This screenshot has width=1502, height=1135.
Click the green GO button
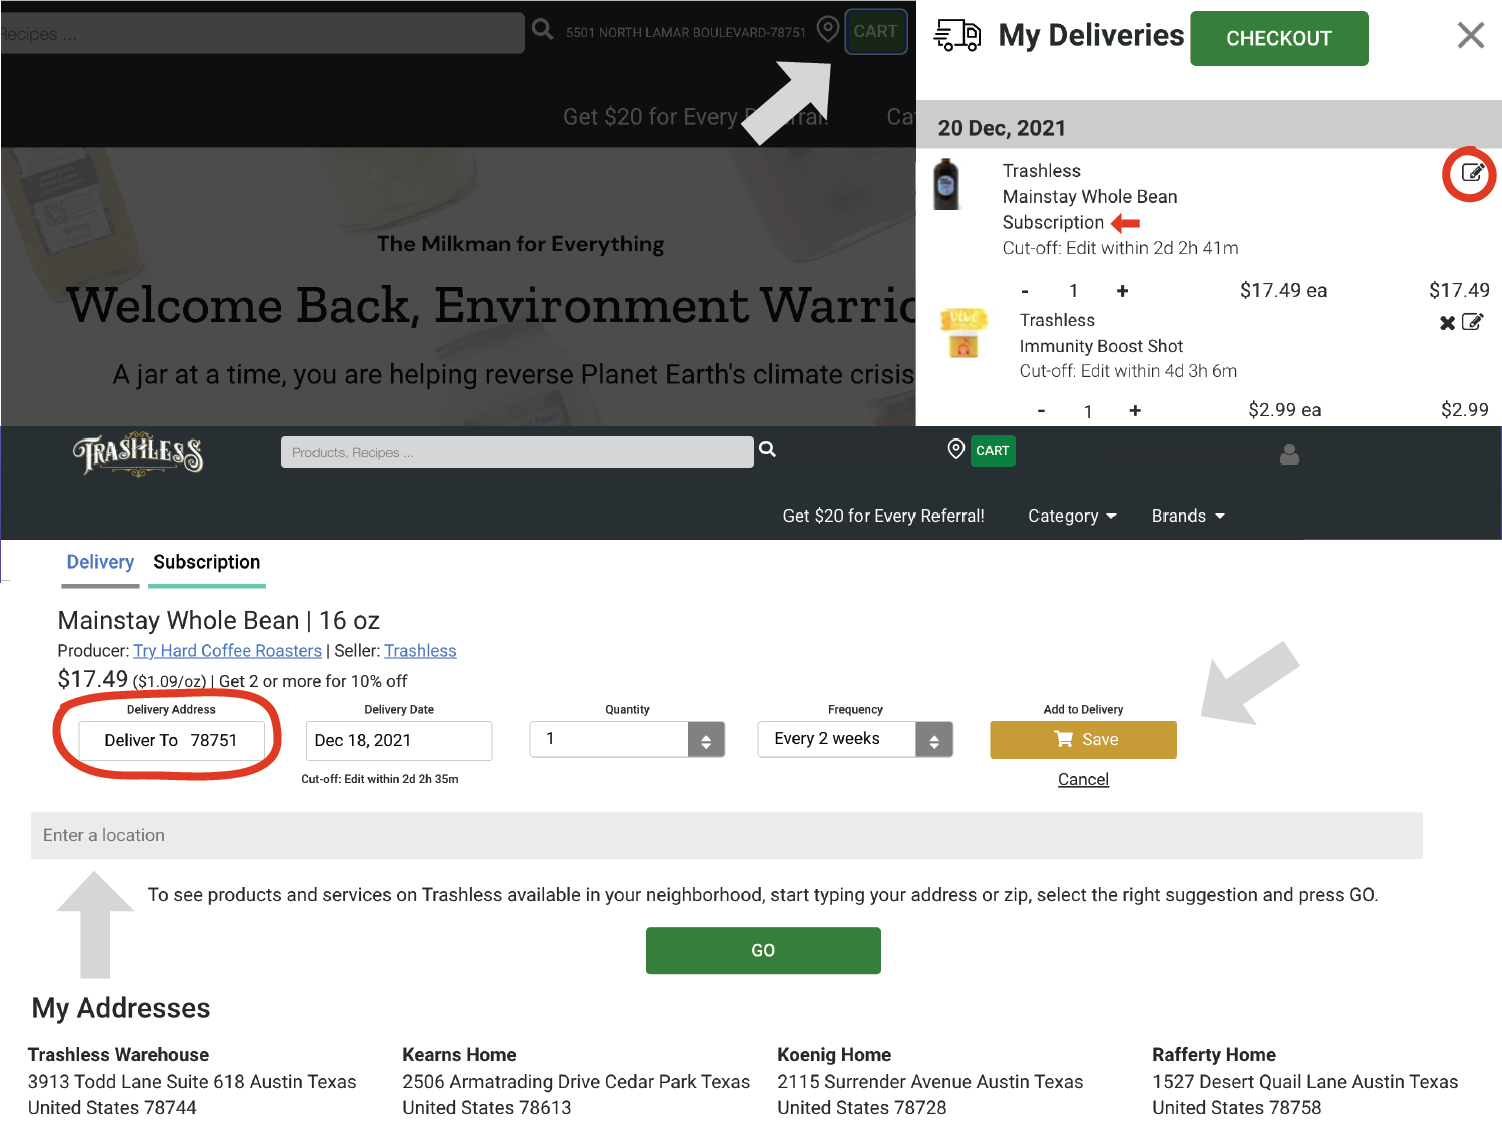click(x=763, y=950)
